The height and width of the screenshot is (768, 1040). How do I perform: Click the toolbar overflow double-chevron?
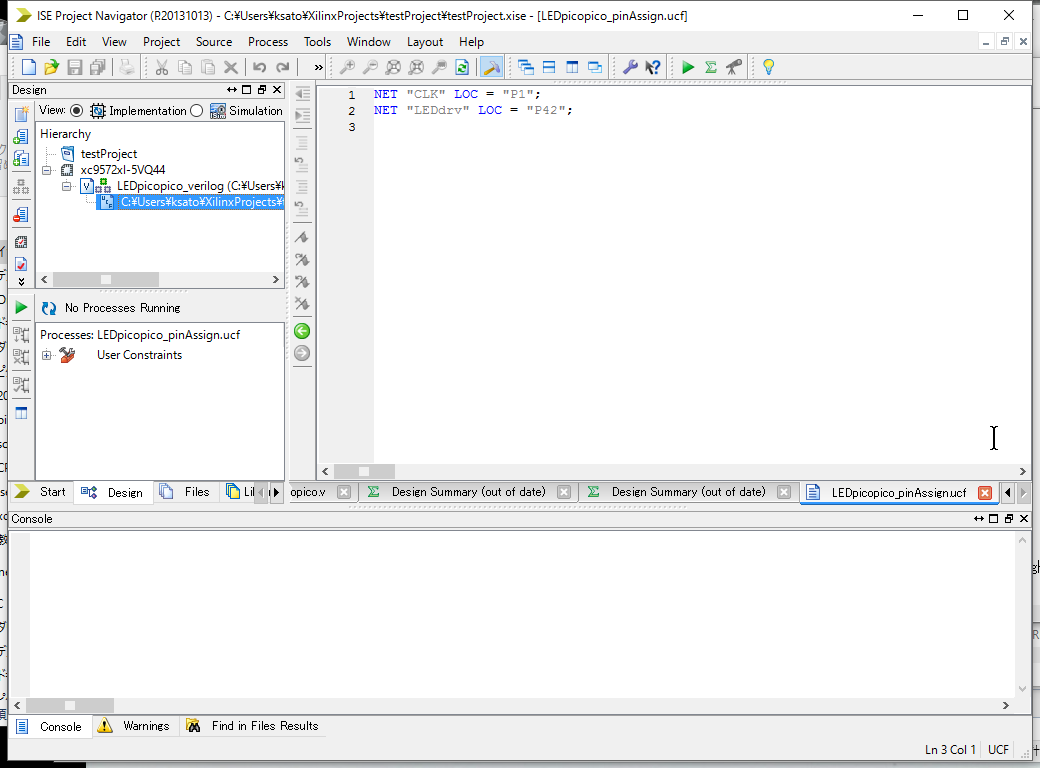[x=318, y=67]
